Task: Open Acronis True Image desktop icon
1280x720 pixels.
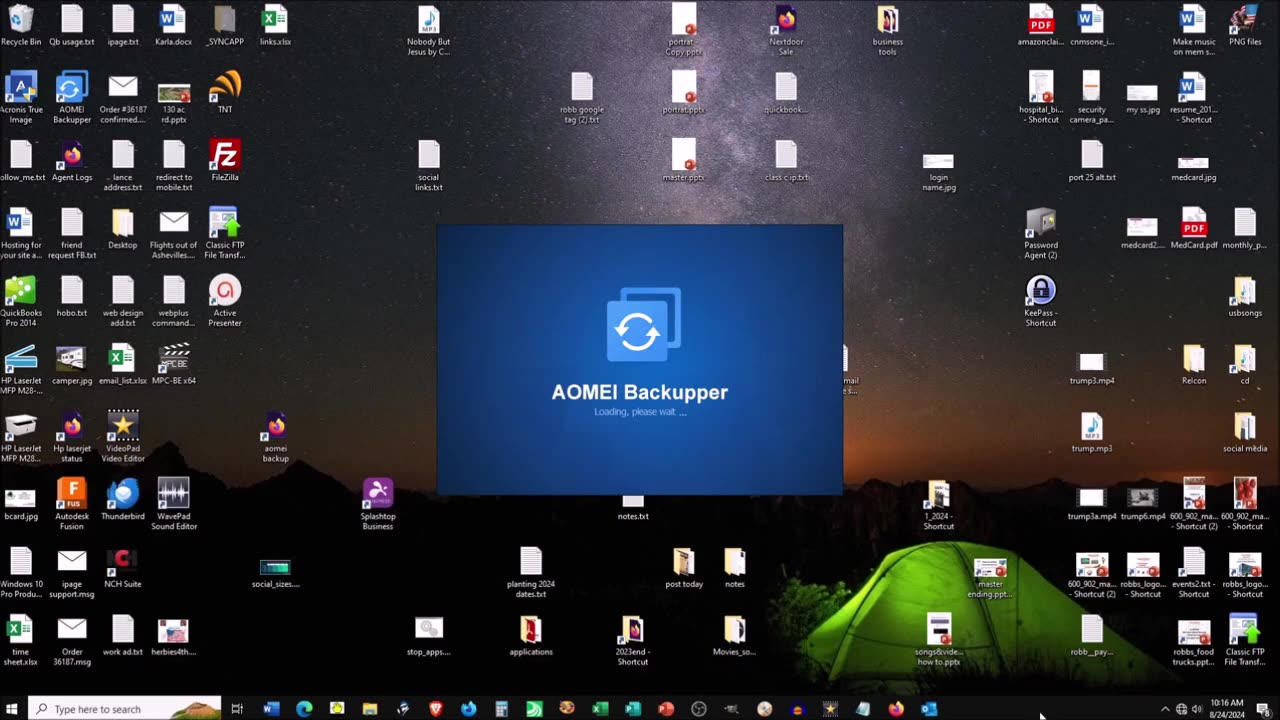Action: tap(21, 98)
